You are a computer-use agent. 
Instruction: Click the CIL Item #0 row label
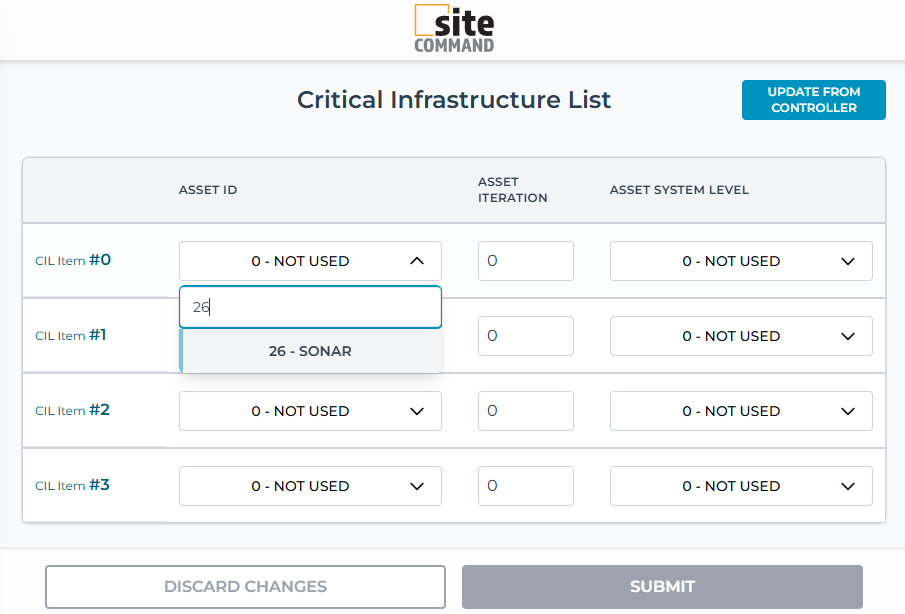[73, 260]
